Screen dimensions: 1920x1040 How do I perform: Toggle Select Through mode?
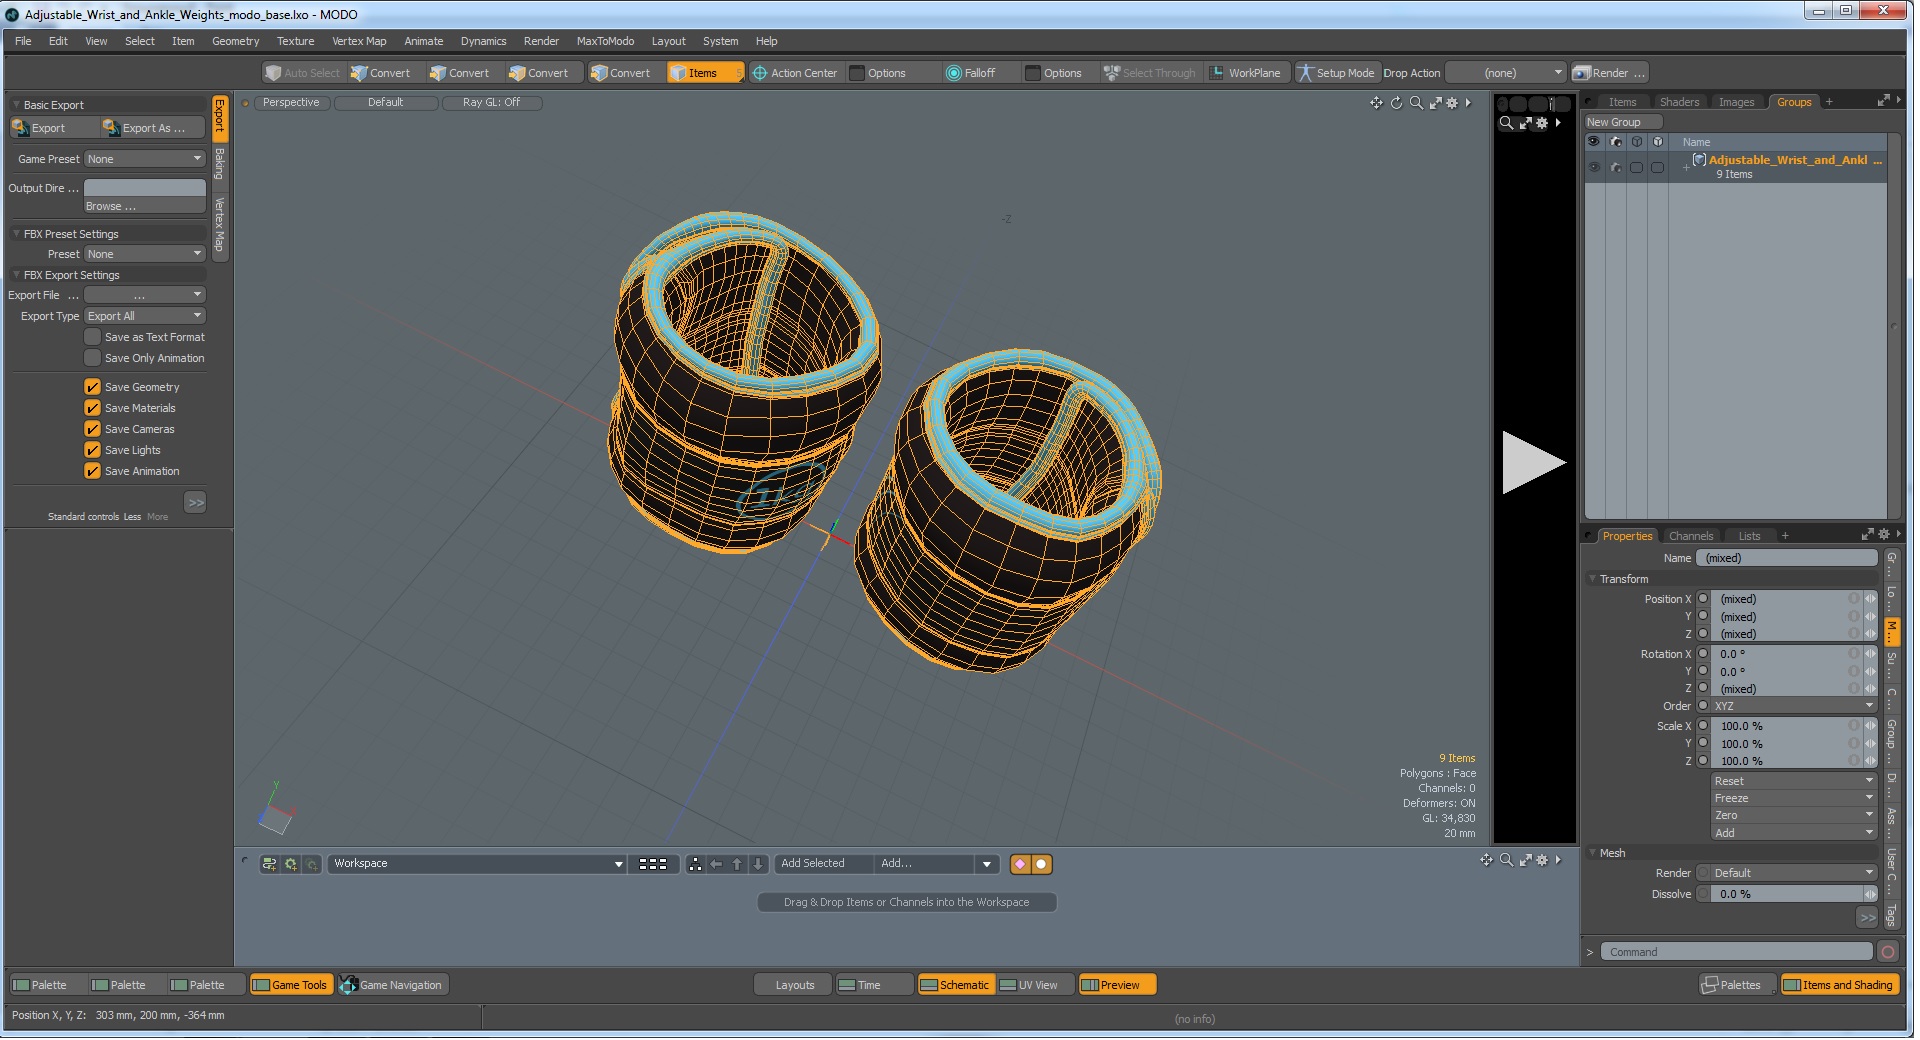tap(1150, 73)
